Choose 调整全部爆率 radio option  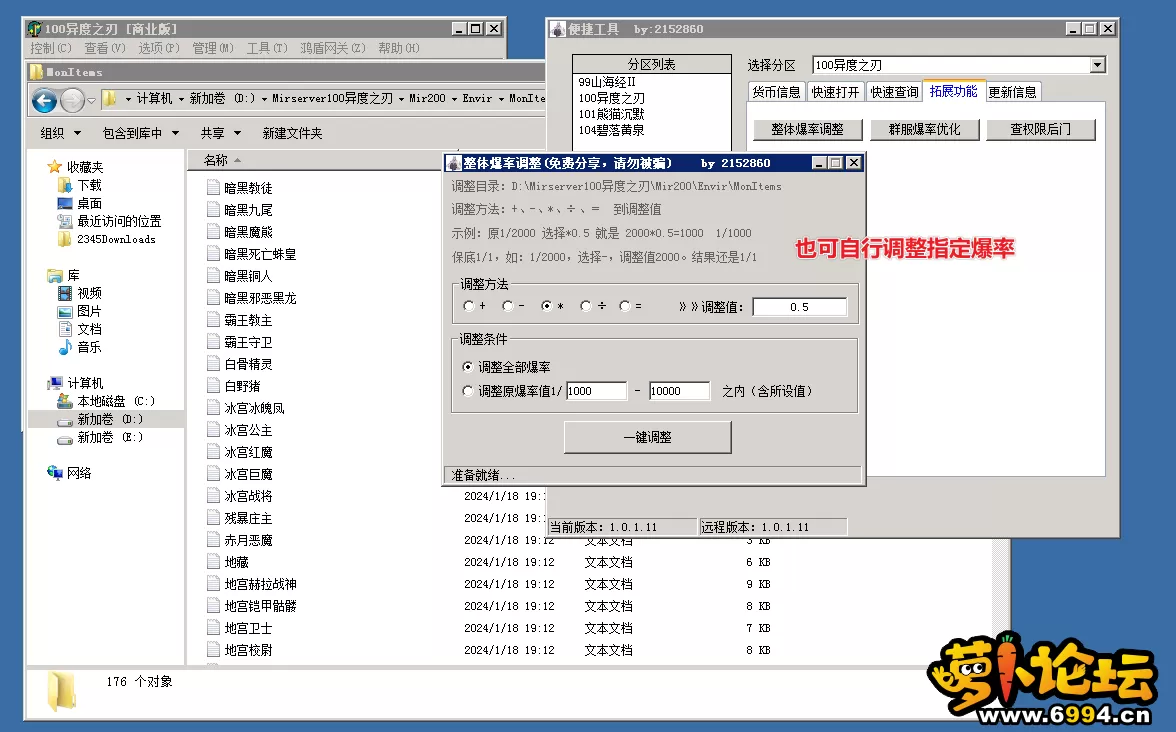(x=468, y=367)
